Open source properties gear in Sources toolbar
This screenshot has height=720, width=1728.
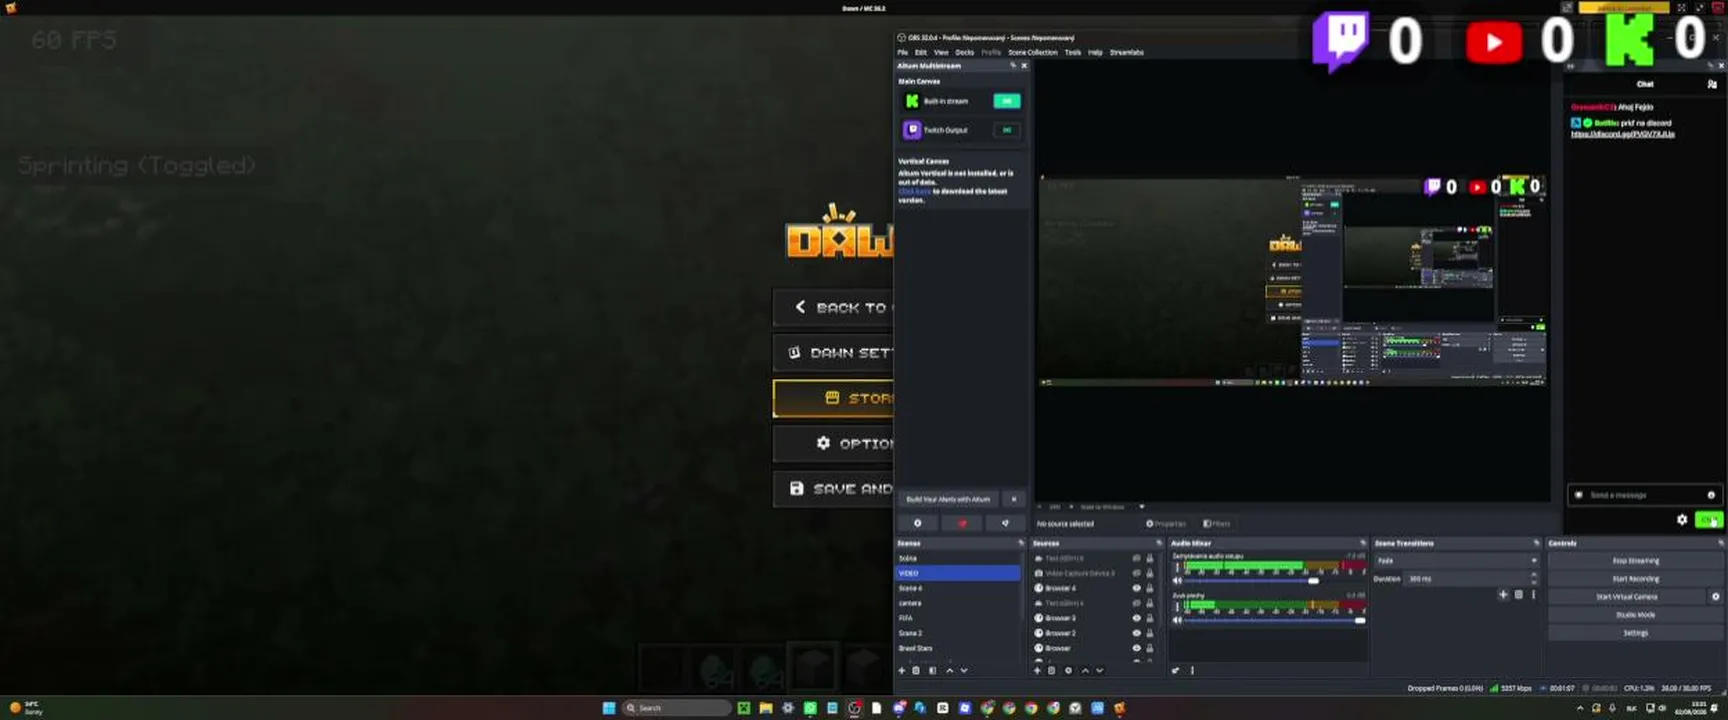[1068, 670]
